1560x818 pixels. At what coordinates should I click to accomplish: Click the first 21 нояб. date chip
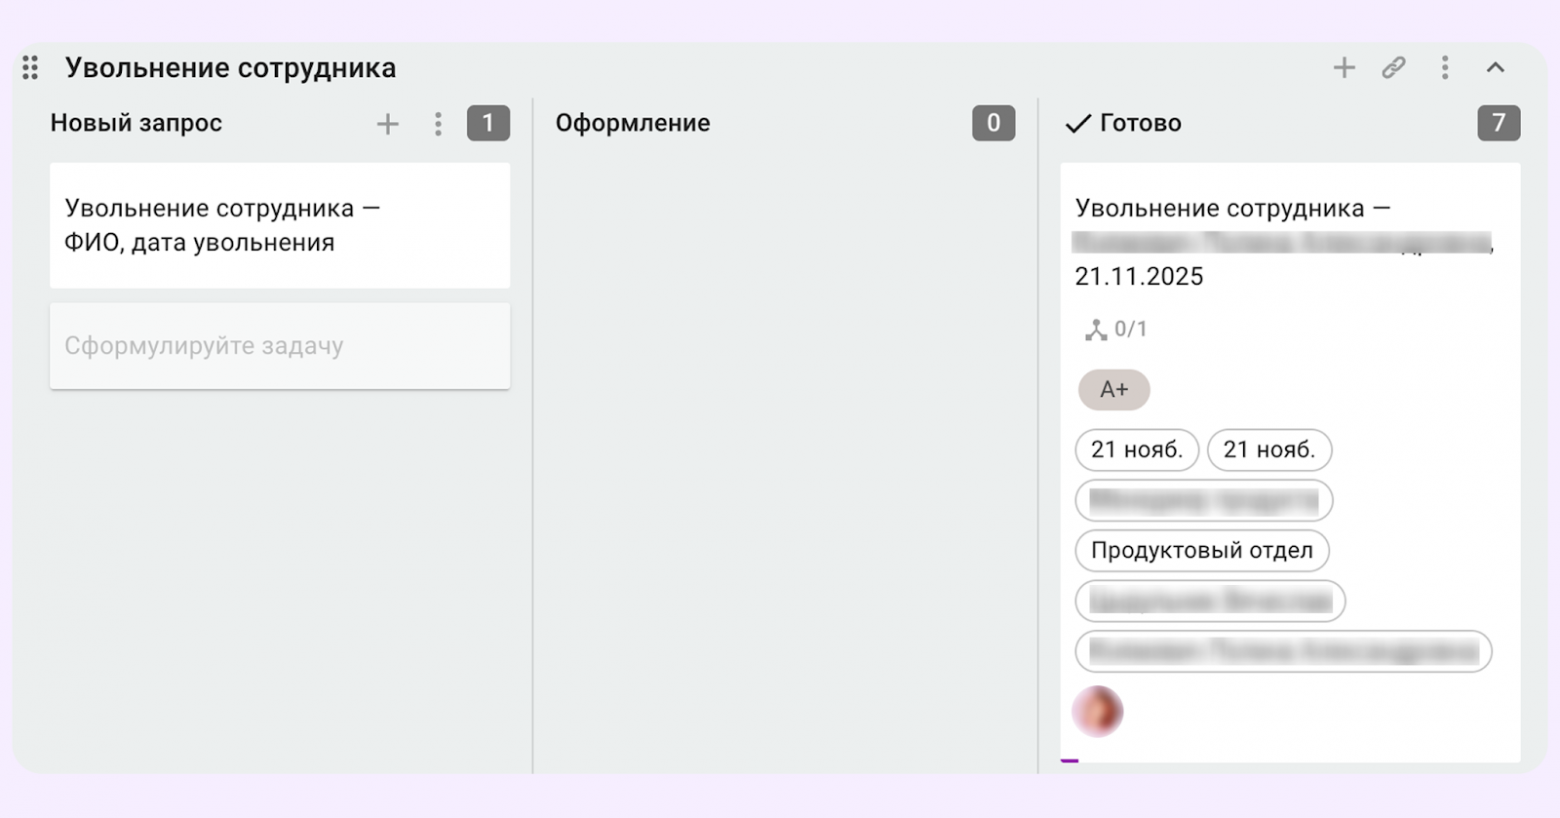point(1136,450)
